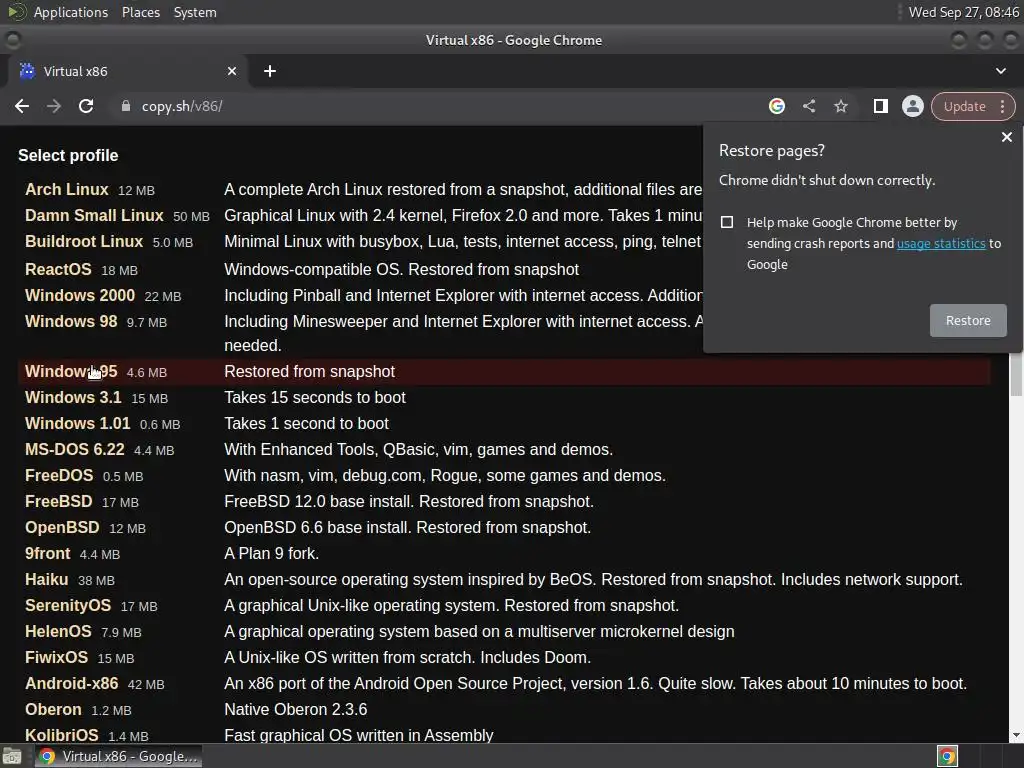Viewport: 1024px width, 768px height.
Task: Close the Virtual x86 tab
Action: 232,71
